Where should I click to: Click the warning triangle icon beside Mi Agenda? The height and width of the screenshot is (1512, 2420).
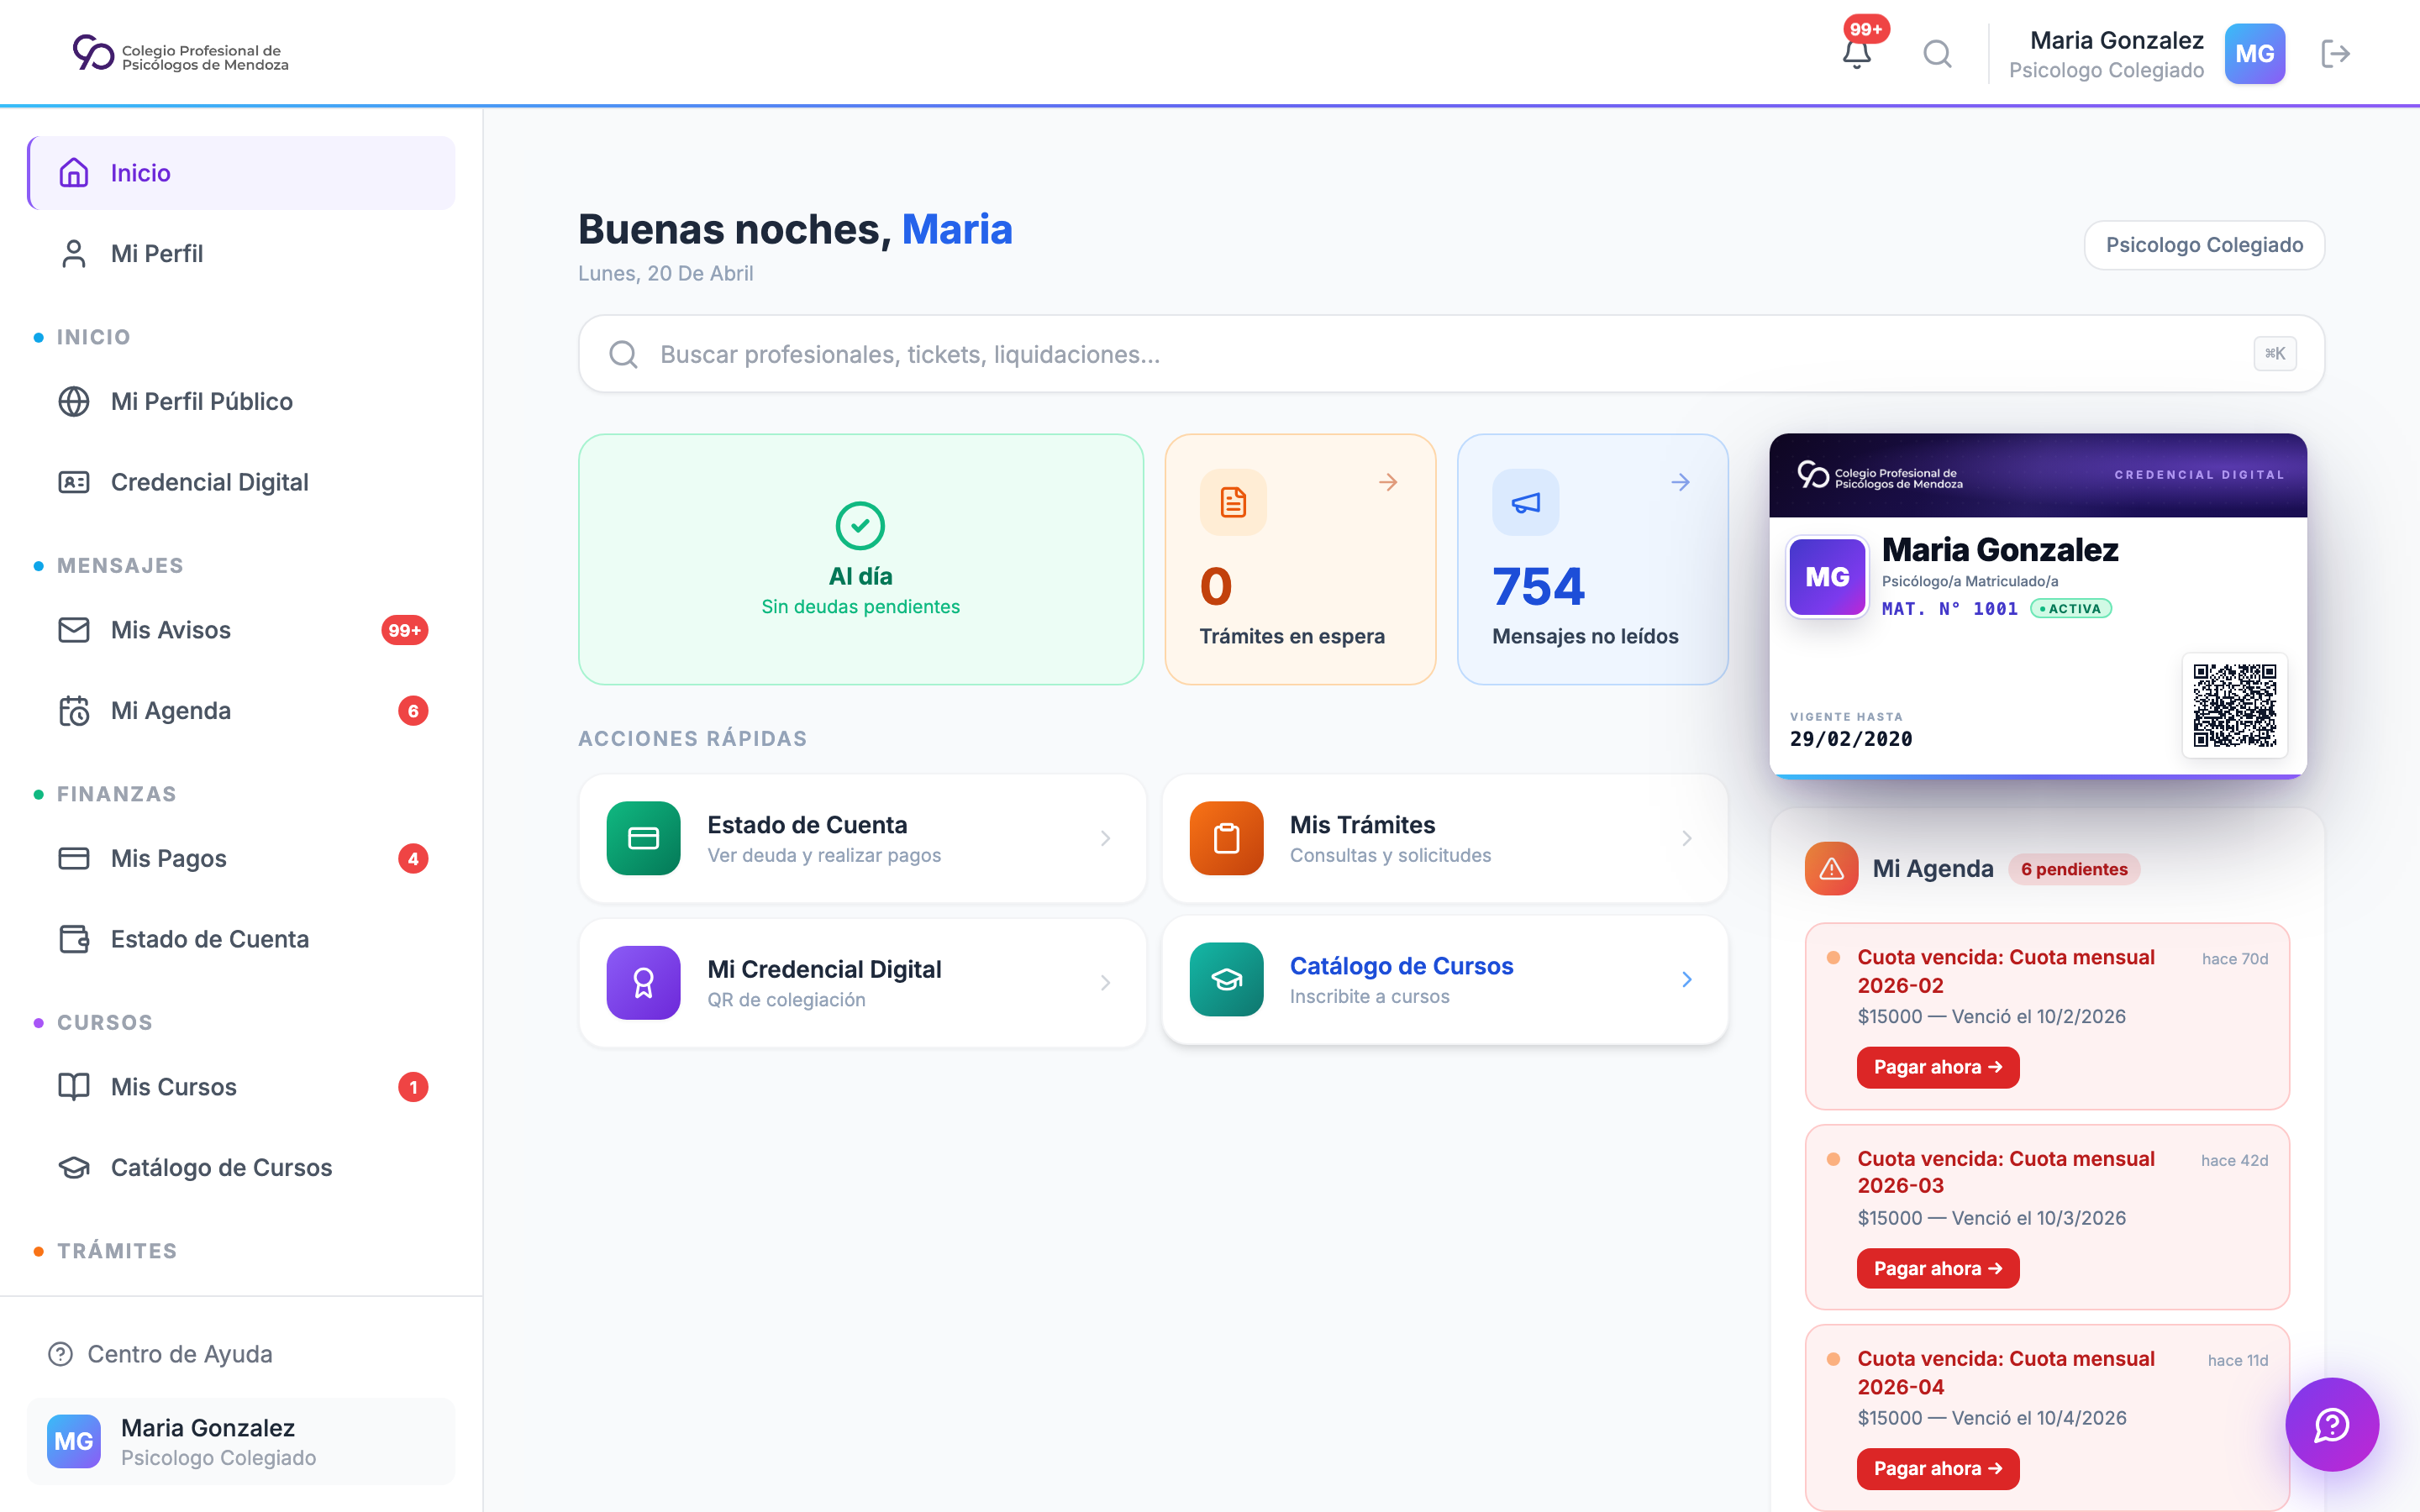[1831, 868]
